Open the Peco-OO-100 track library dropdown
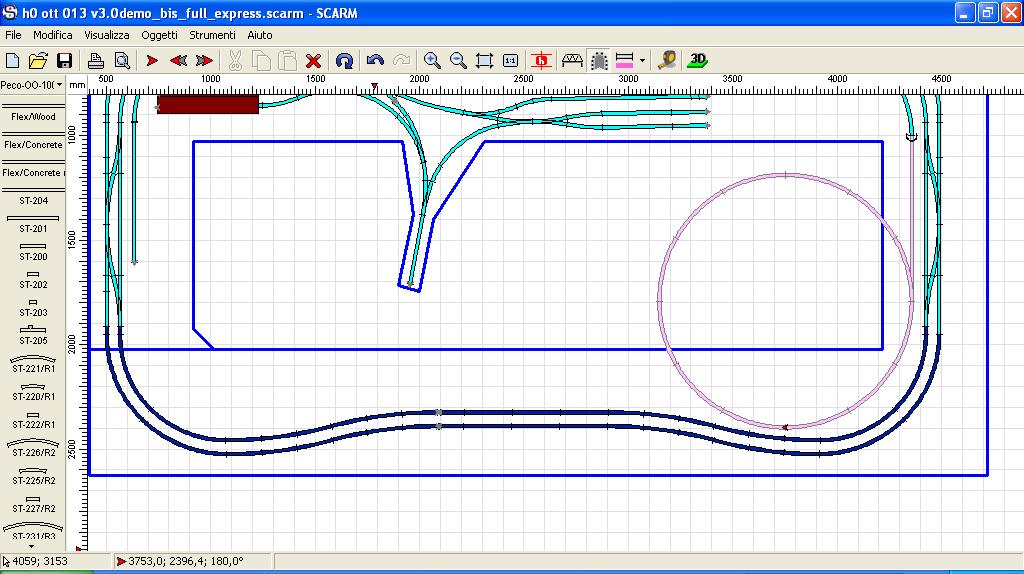This screenshot has width=1024, height=574. click(x=33, y=85)
